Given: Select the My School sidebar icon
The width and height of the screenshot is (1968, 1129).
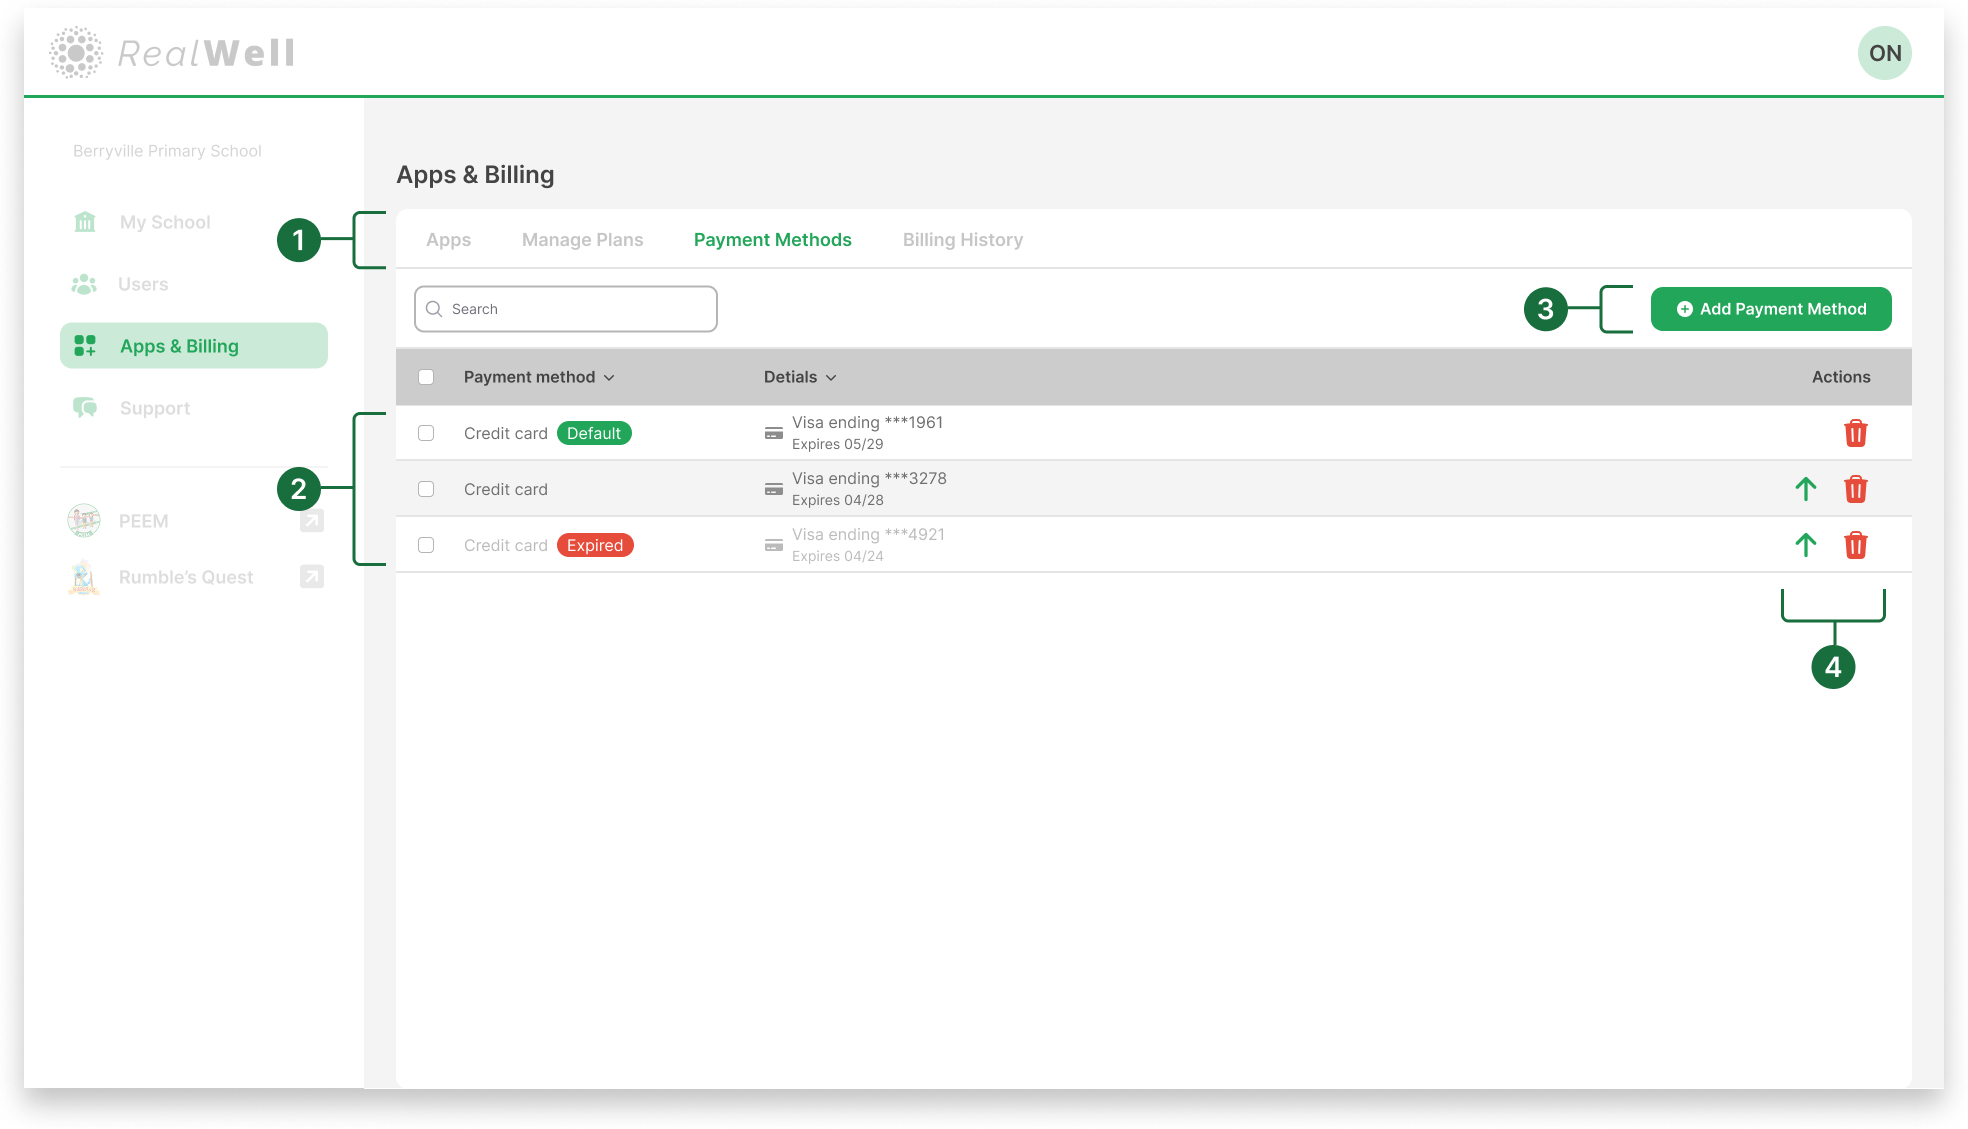Looking at the screenshot, I should (85, 221).
